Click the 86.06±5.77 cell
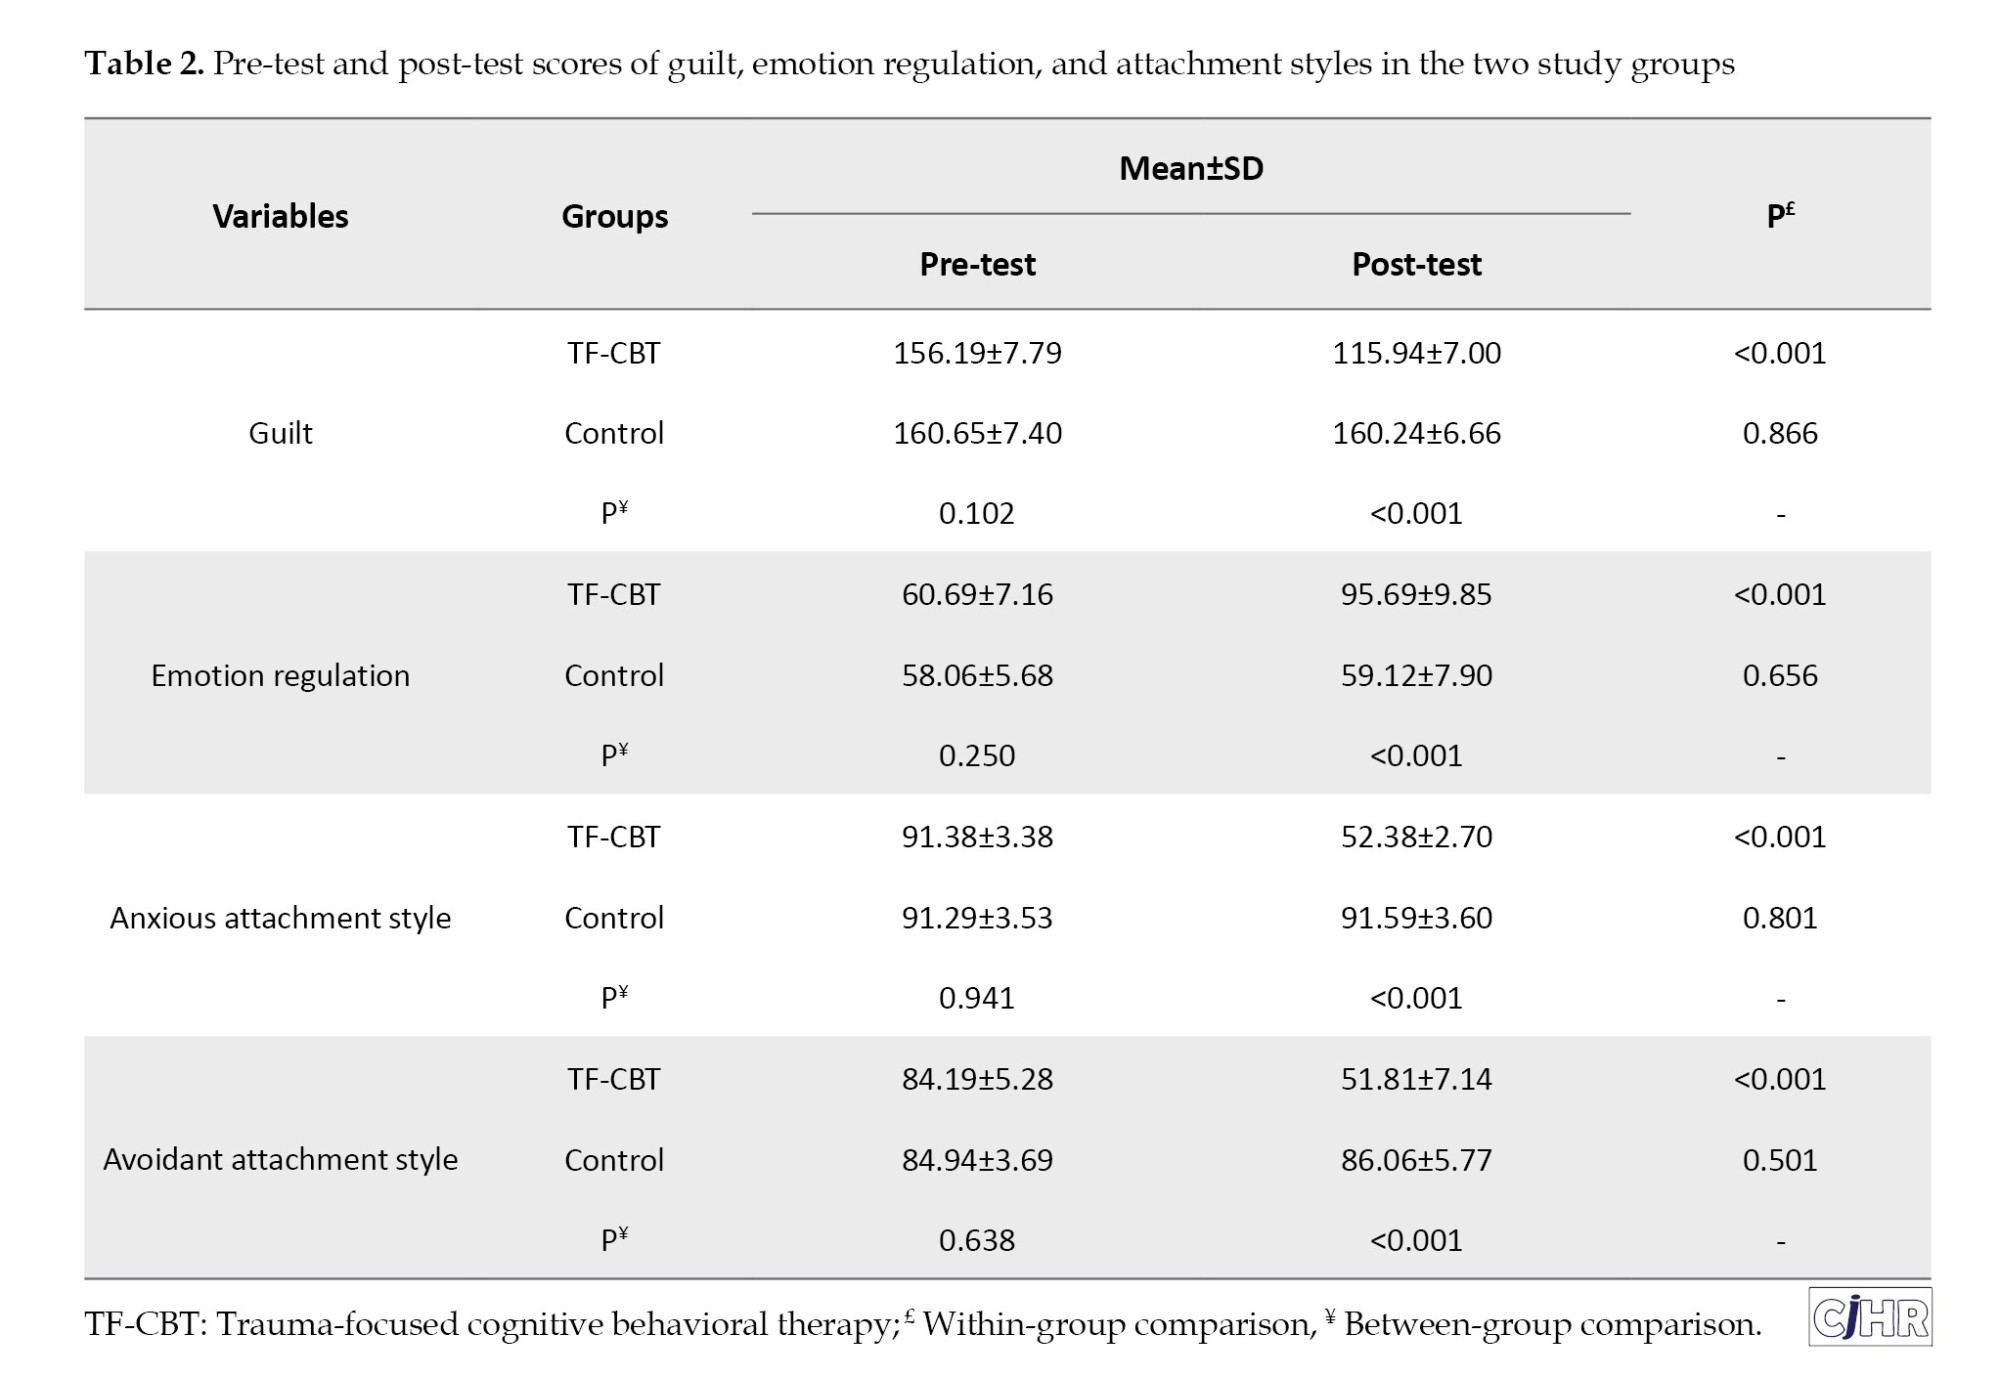This screenshot has height=1377, width=2000. coord(1416,1159)
